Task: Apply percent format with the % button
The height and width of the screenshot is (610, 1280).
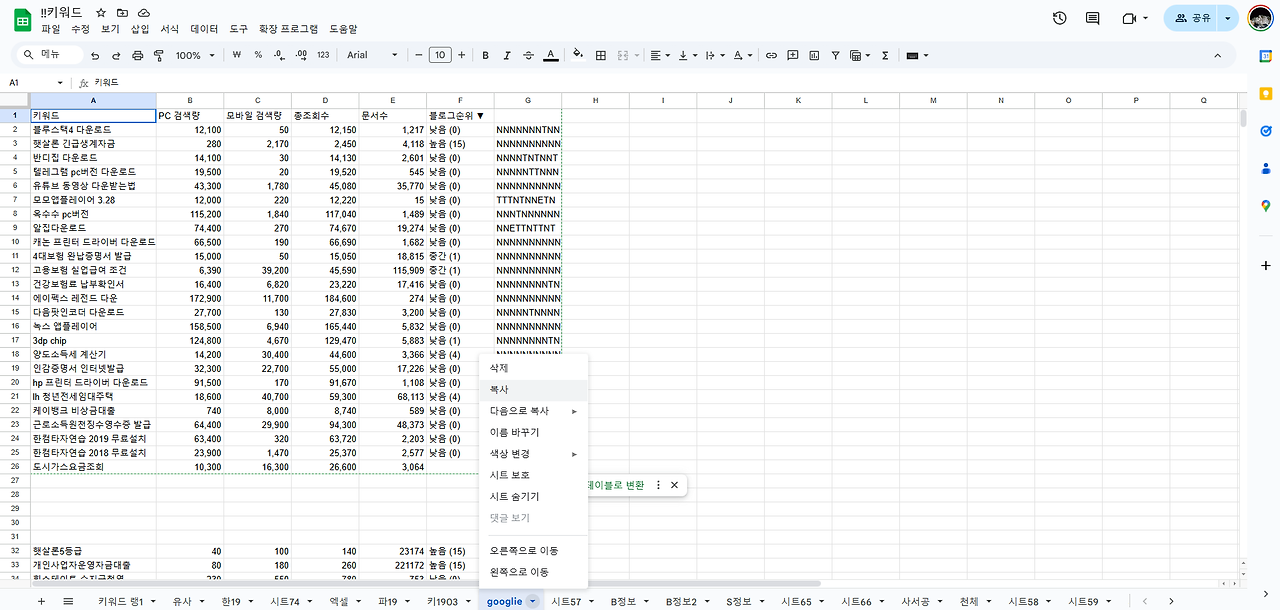Action: (x=258, y=55)
